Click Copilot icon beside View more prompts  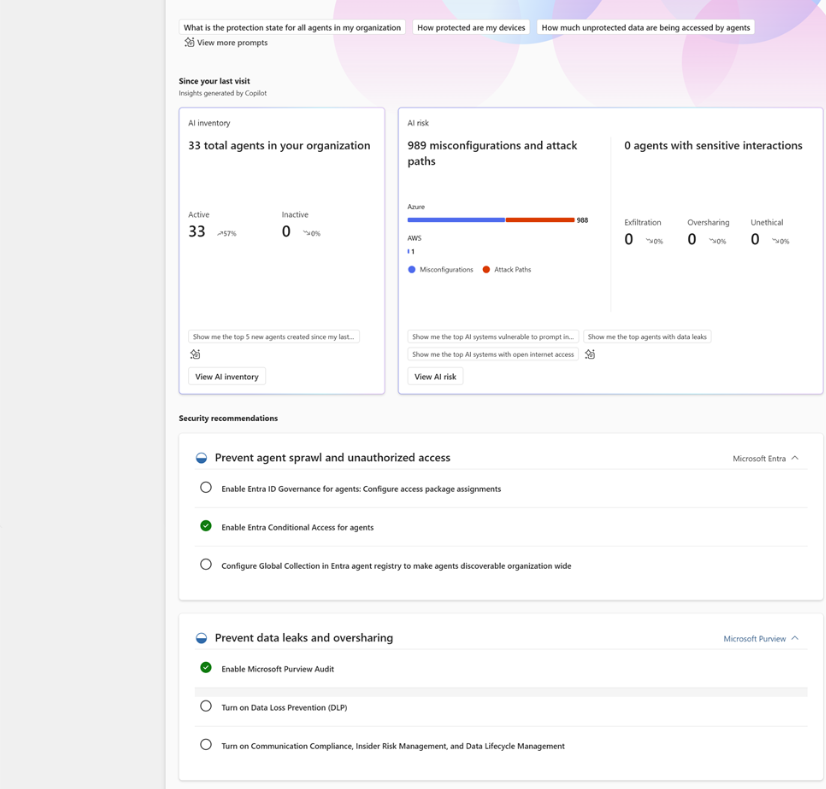(x=189, y=42)
